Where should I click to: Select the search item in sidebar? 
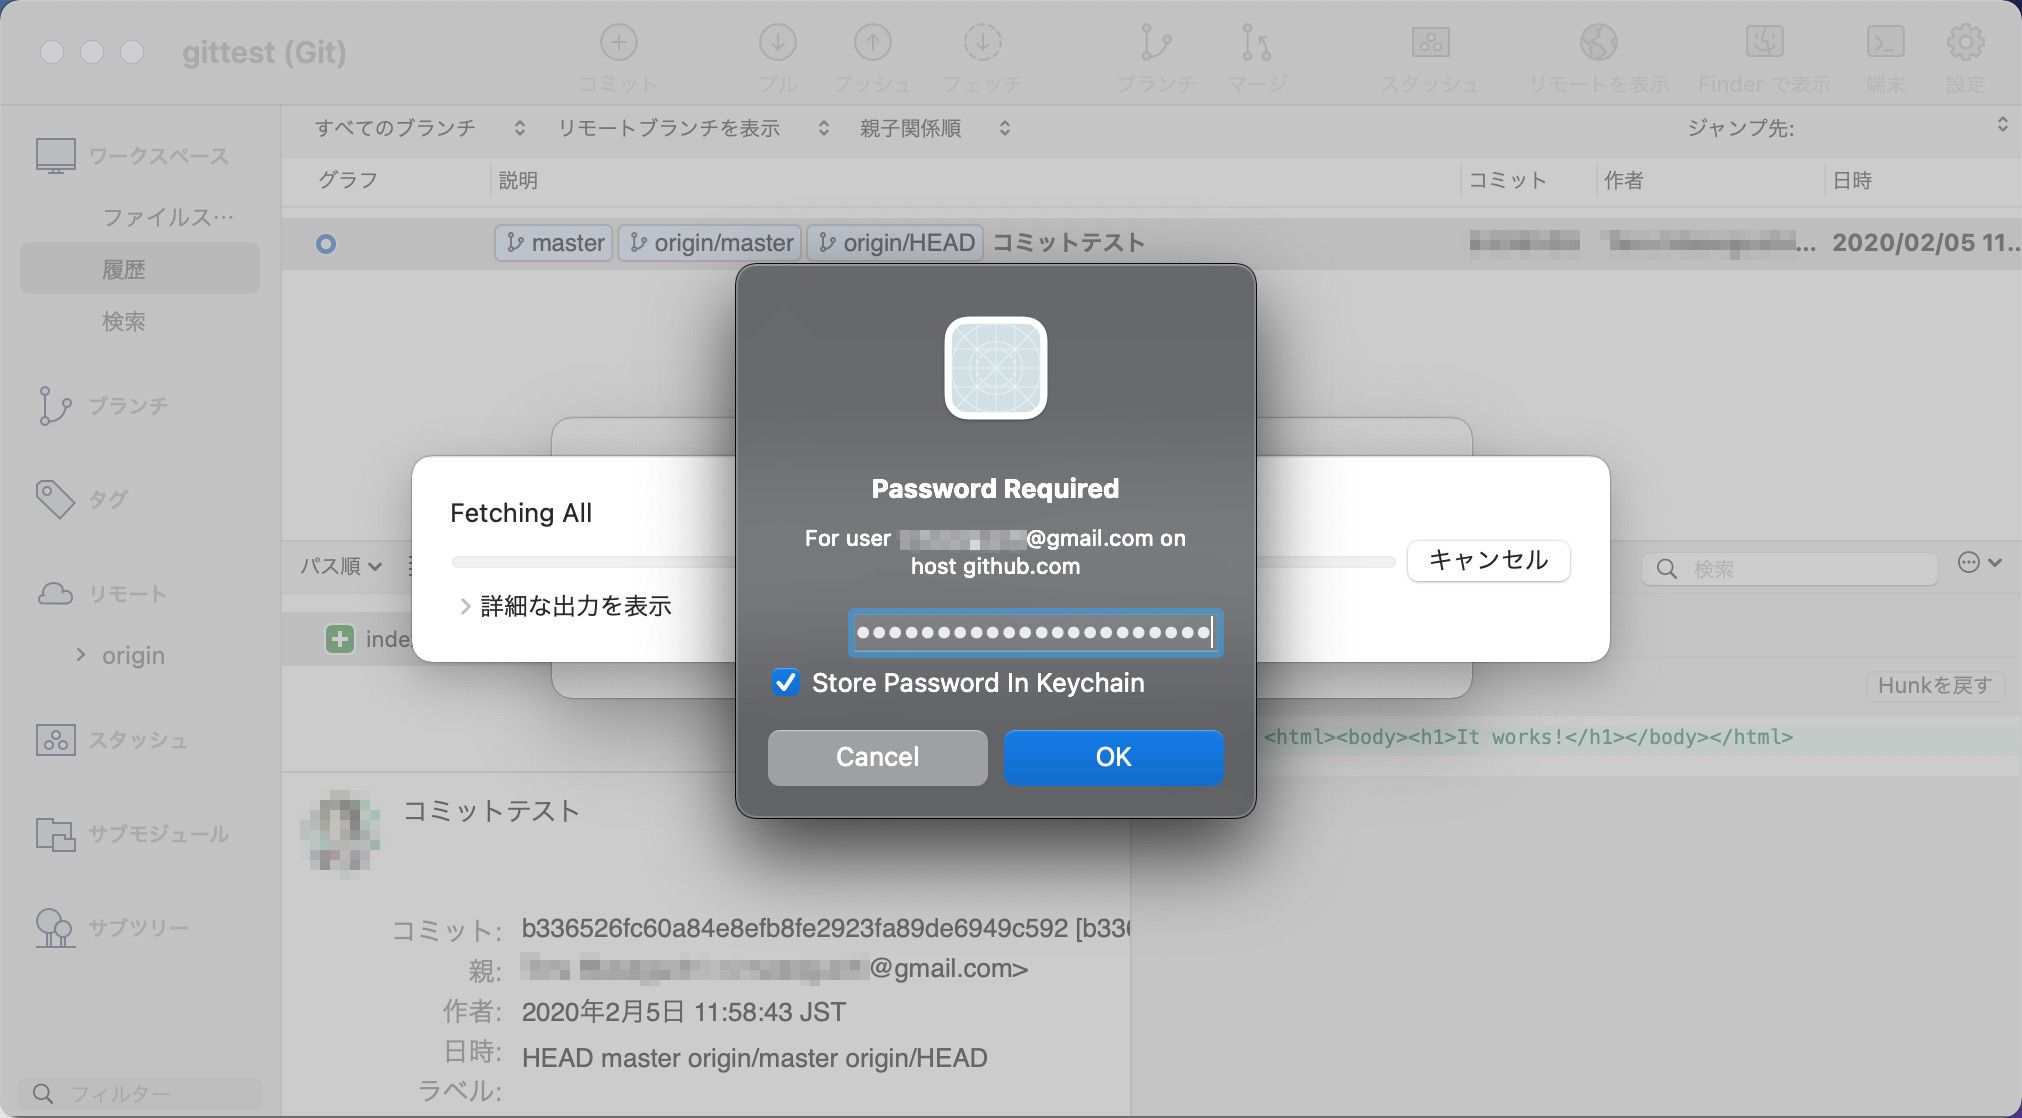click(124, 321)
